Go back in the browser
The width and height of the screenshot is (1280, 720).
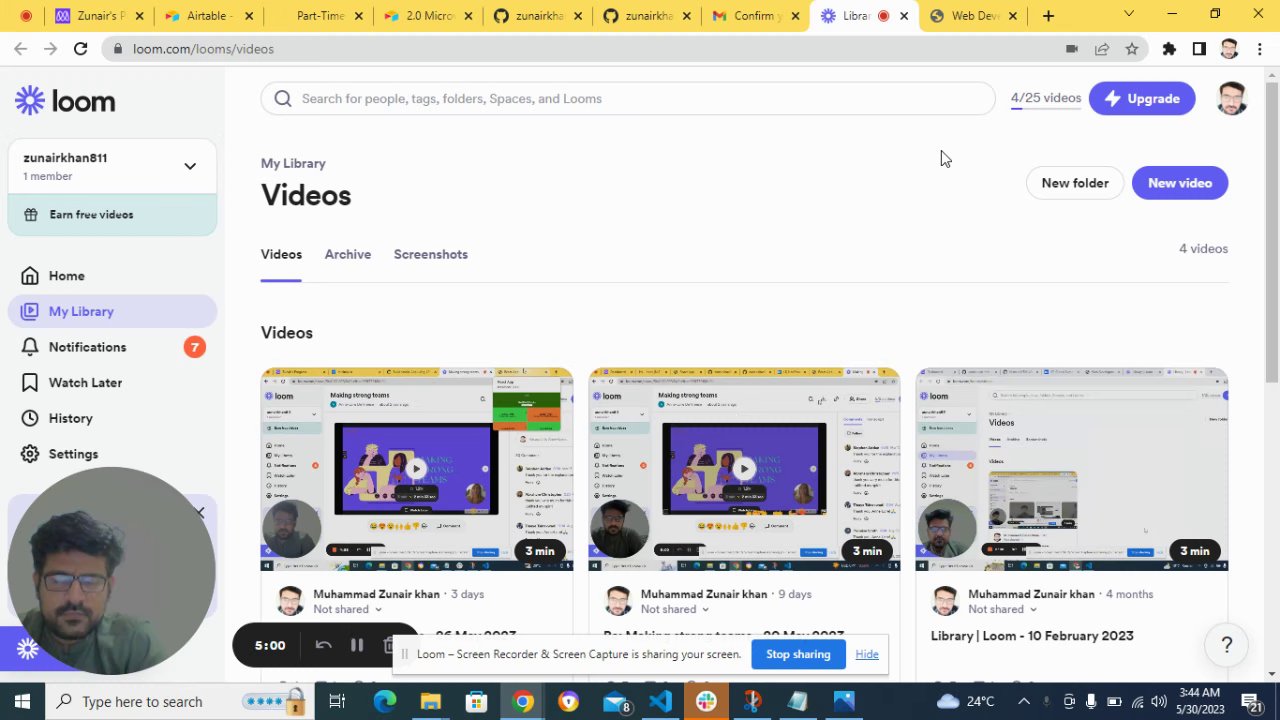coord(20,48)
